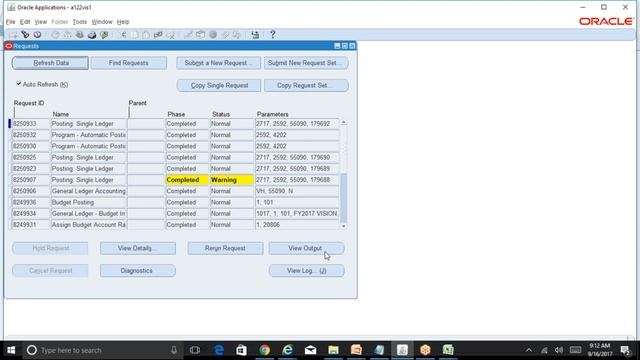This screenshot has height=360, width=640.
Task: Click the Paste toolbar icon
Action: 146,35
